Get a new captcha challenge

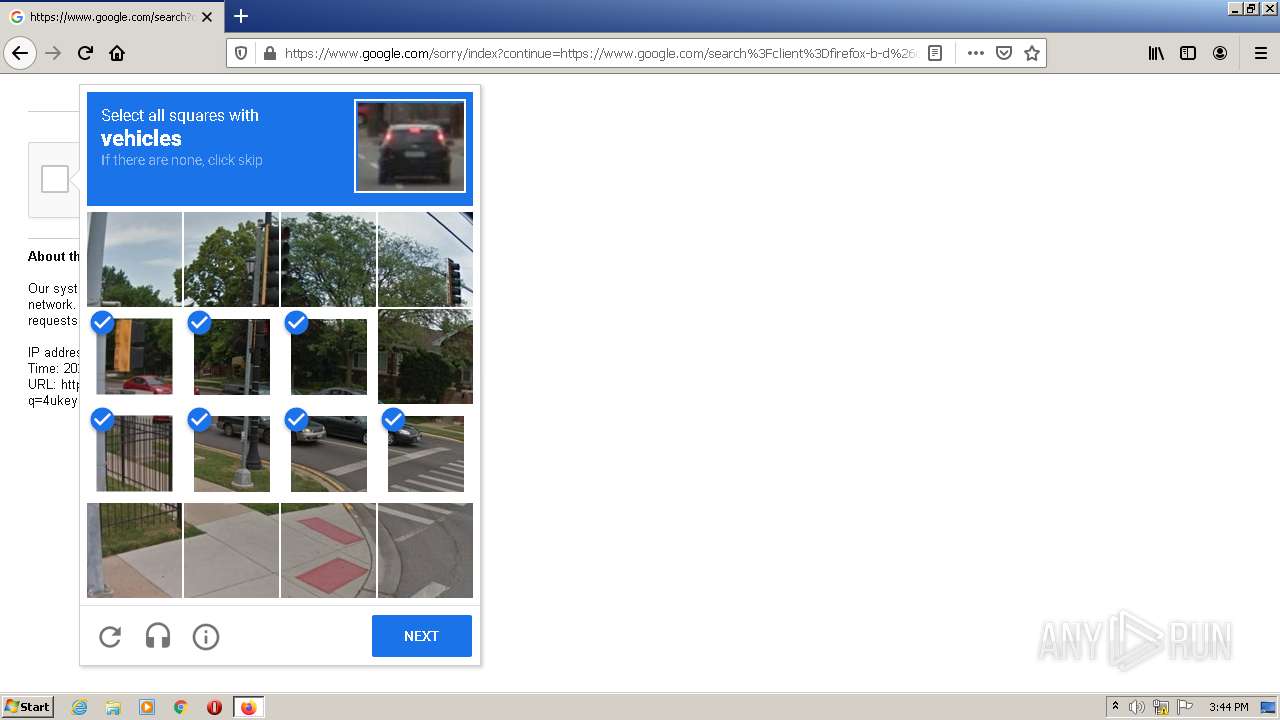click(110, 636)
